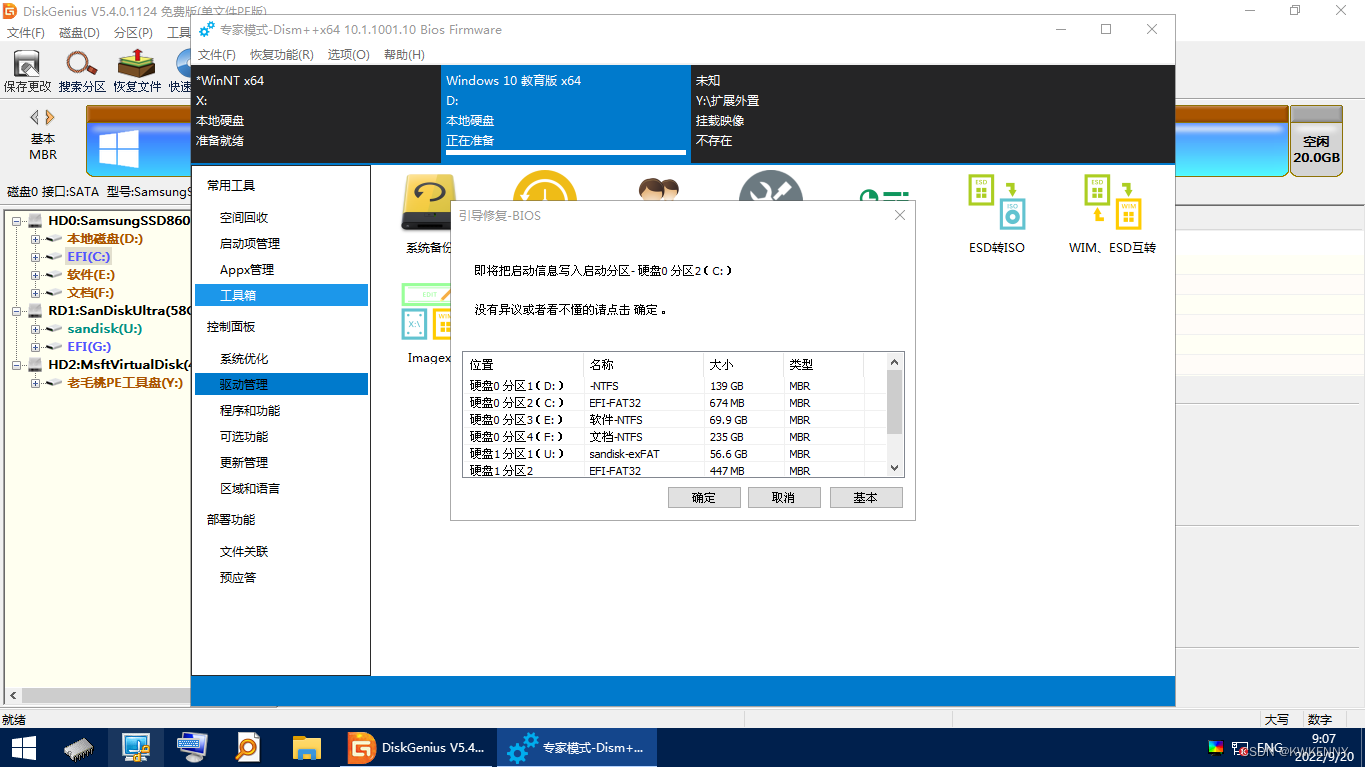Click the Windows logo partition on disk map
Screen dimensions: 1365x767
pos(118,149)
